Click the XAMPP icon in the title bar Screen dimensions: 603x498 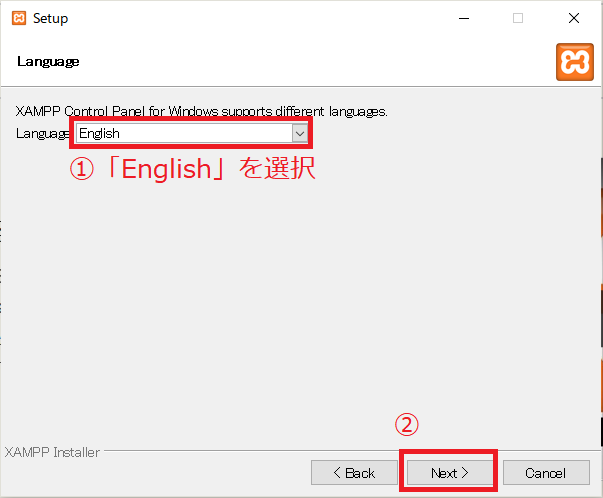(18, 19)
